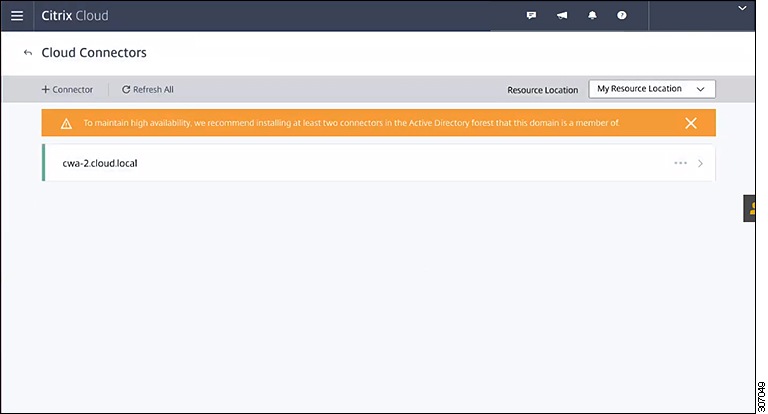Click the high availability recommendation text
768x414 pixels.
351,123
